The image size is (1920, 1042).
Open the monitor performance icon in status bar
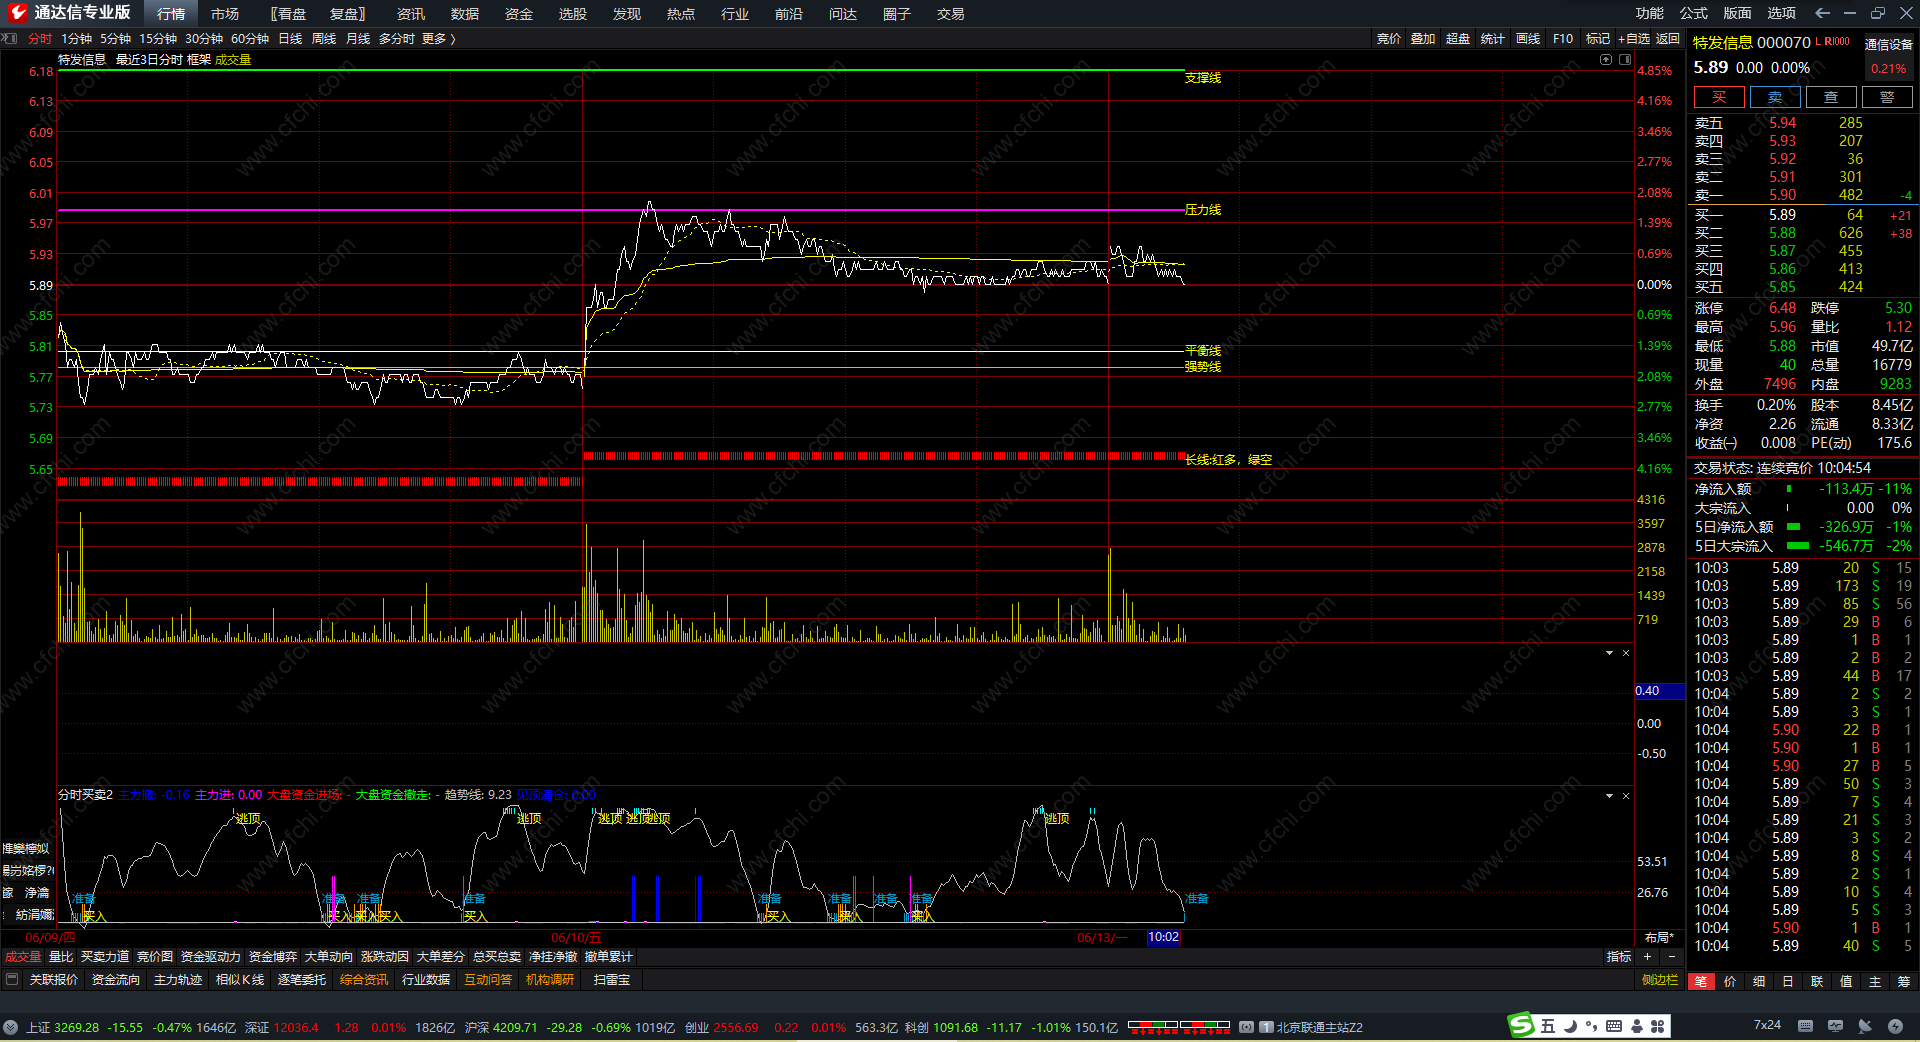[1835, 1026]
